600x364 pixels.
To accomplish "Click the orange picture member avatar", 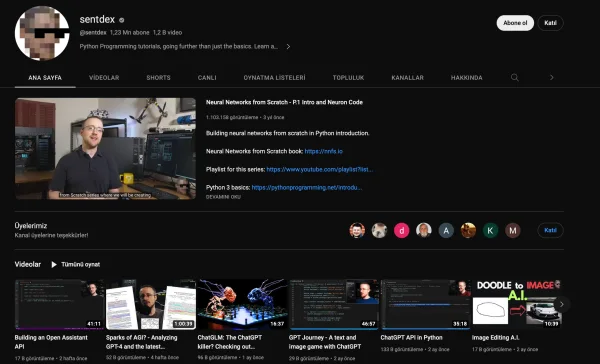I will click(x=468, y=230).
